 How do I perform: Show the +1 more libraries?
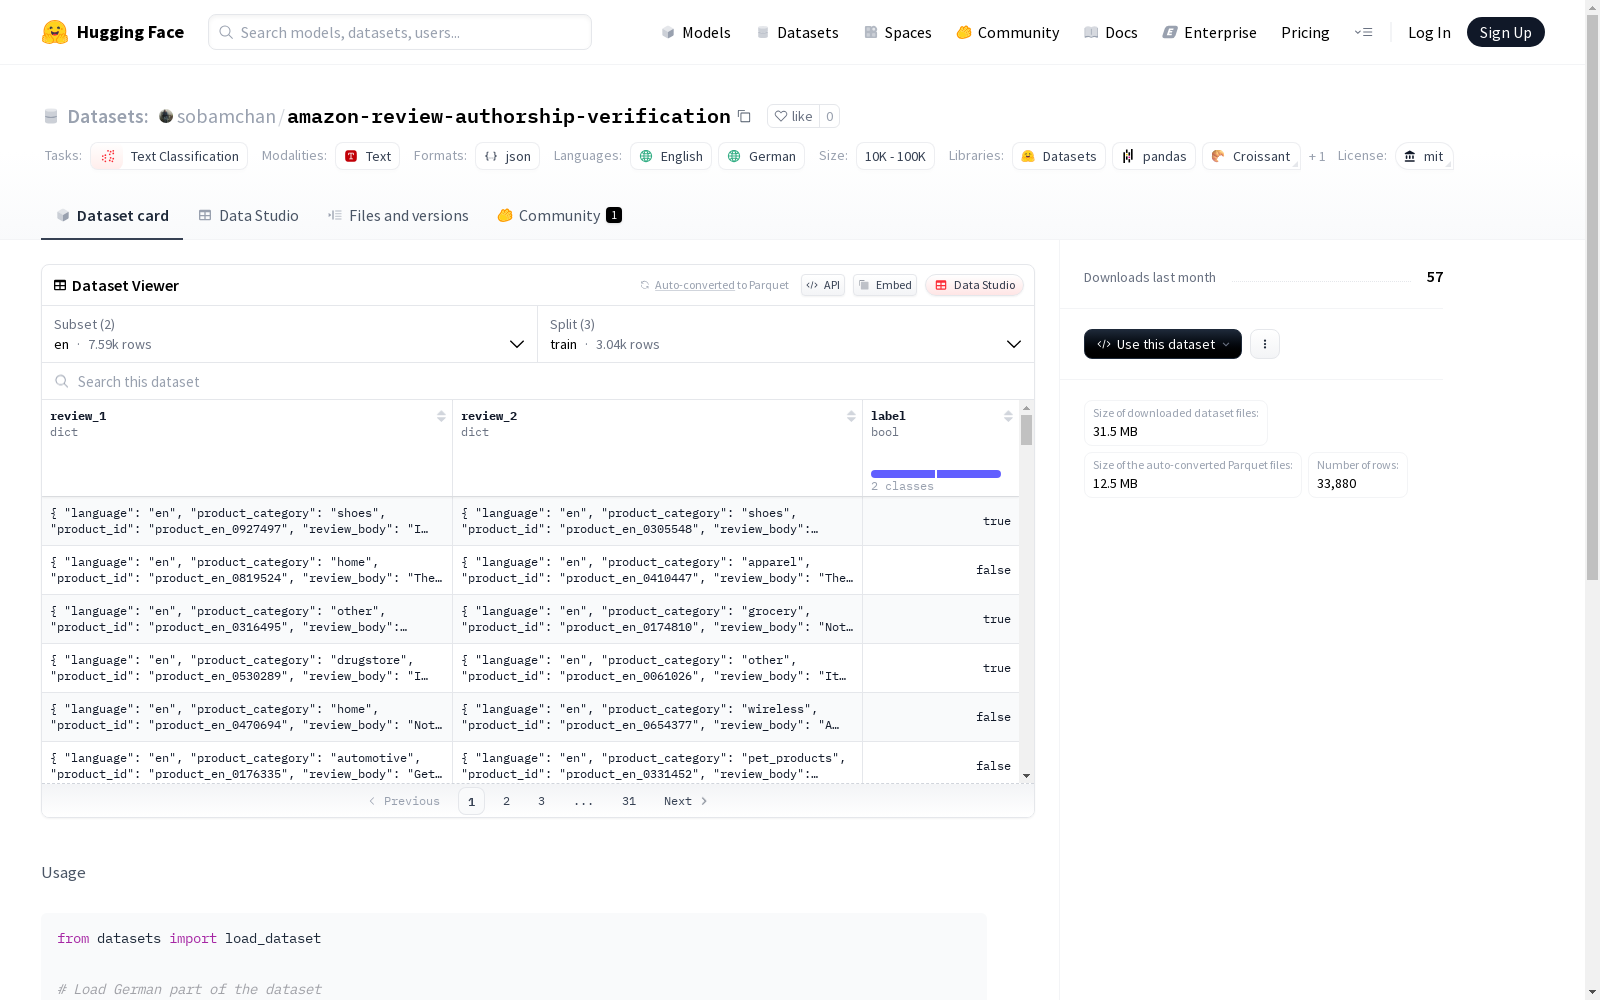1317,156
